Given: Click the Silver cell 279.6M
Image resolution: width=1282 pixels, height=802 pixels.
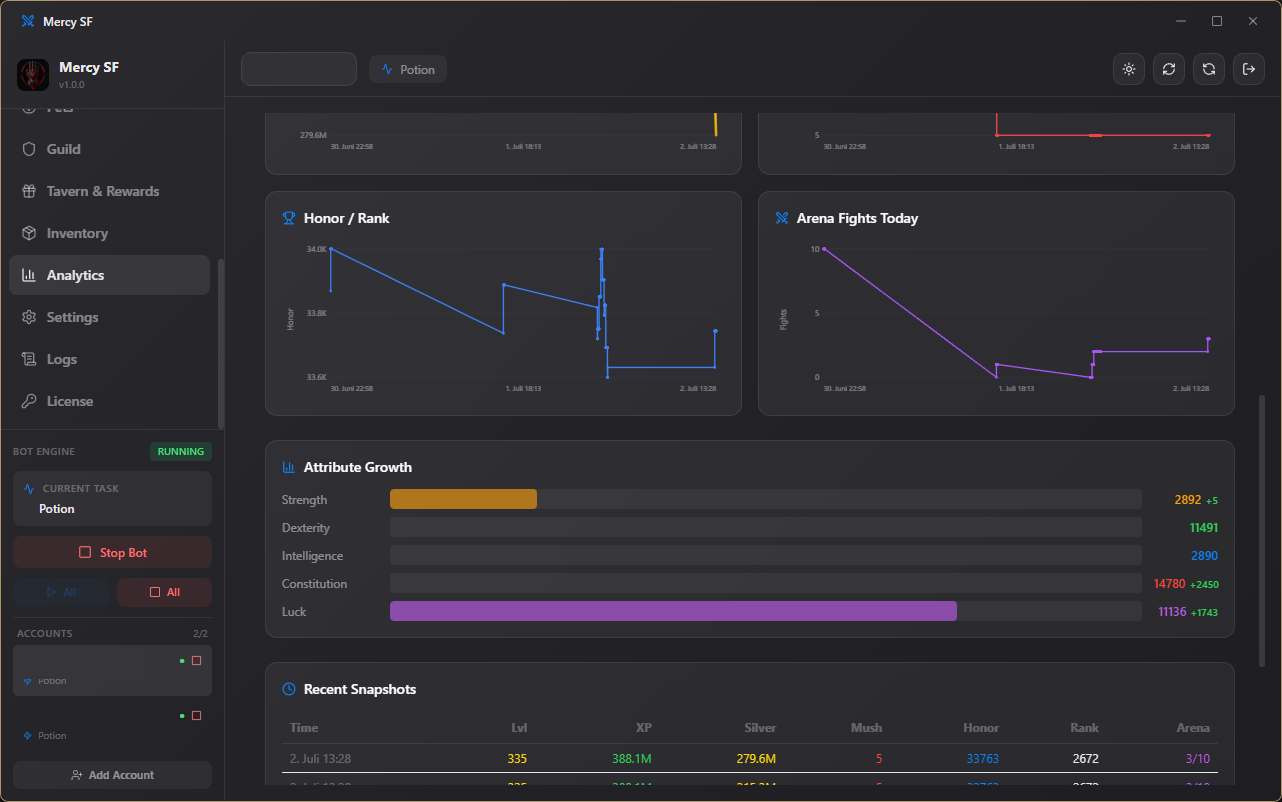Looking at the screenshot, I should 756,759.
